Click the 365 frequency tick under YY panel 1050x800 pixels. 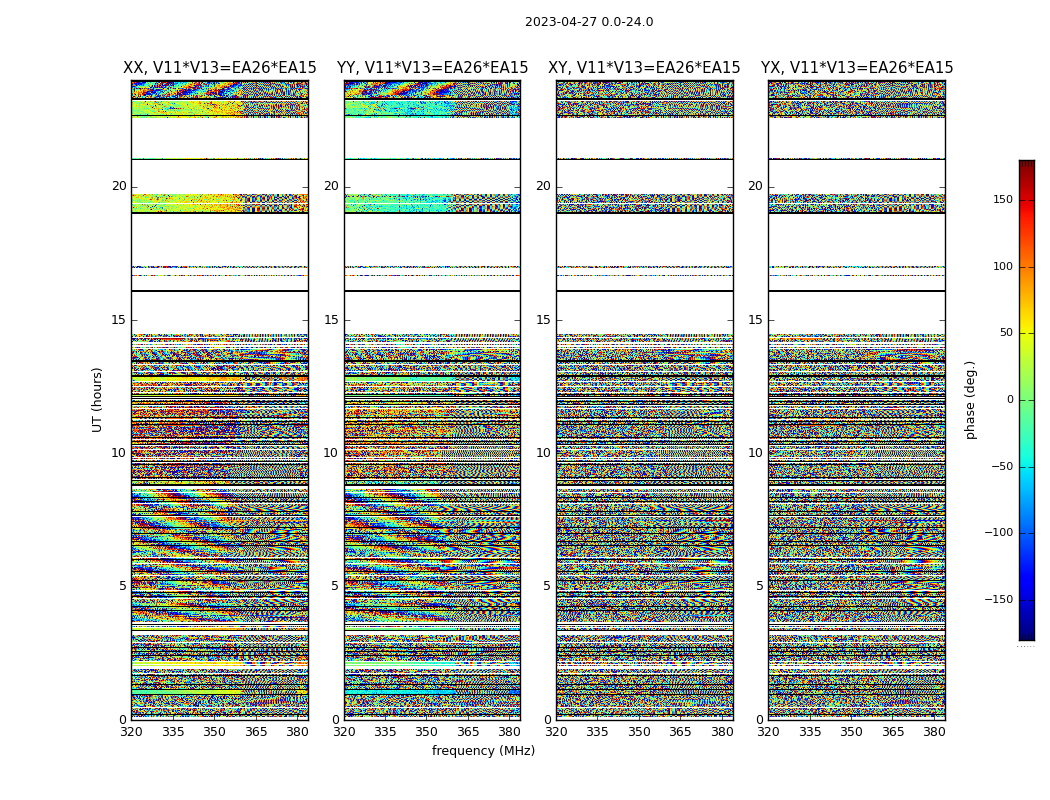point(468,732)
